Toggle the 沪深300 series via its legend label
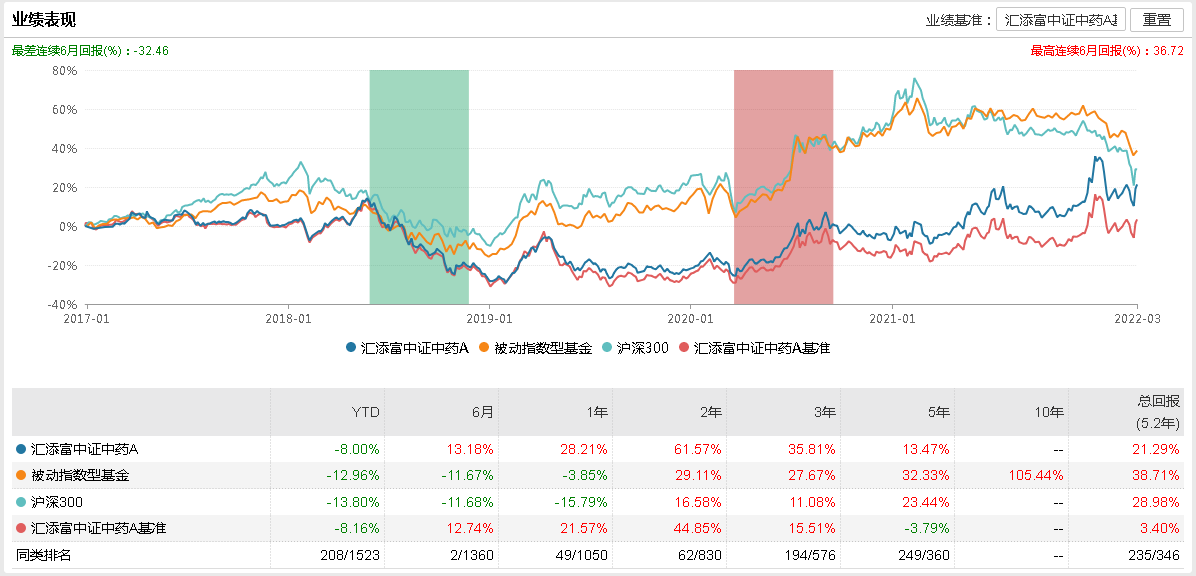 point(642,348)
